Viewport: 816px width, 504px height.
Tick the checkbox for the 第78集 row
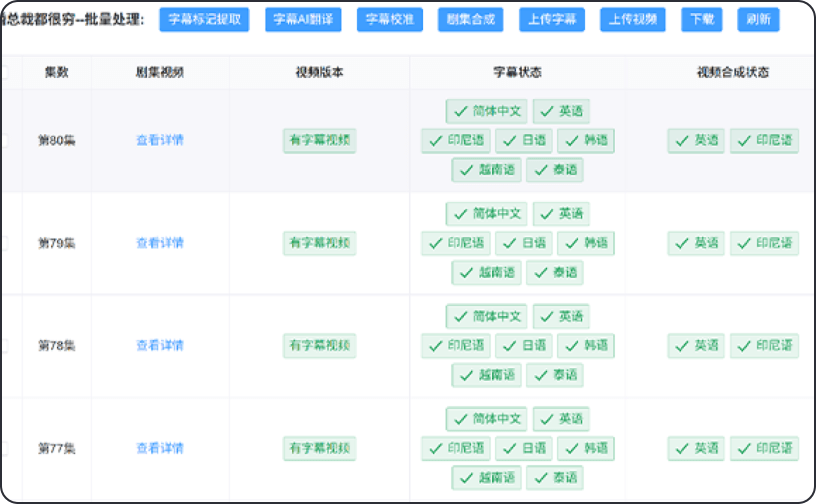tap(3, 345)
